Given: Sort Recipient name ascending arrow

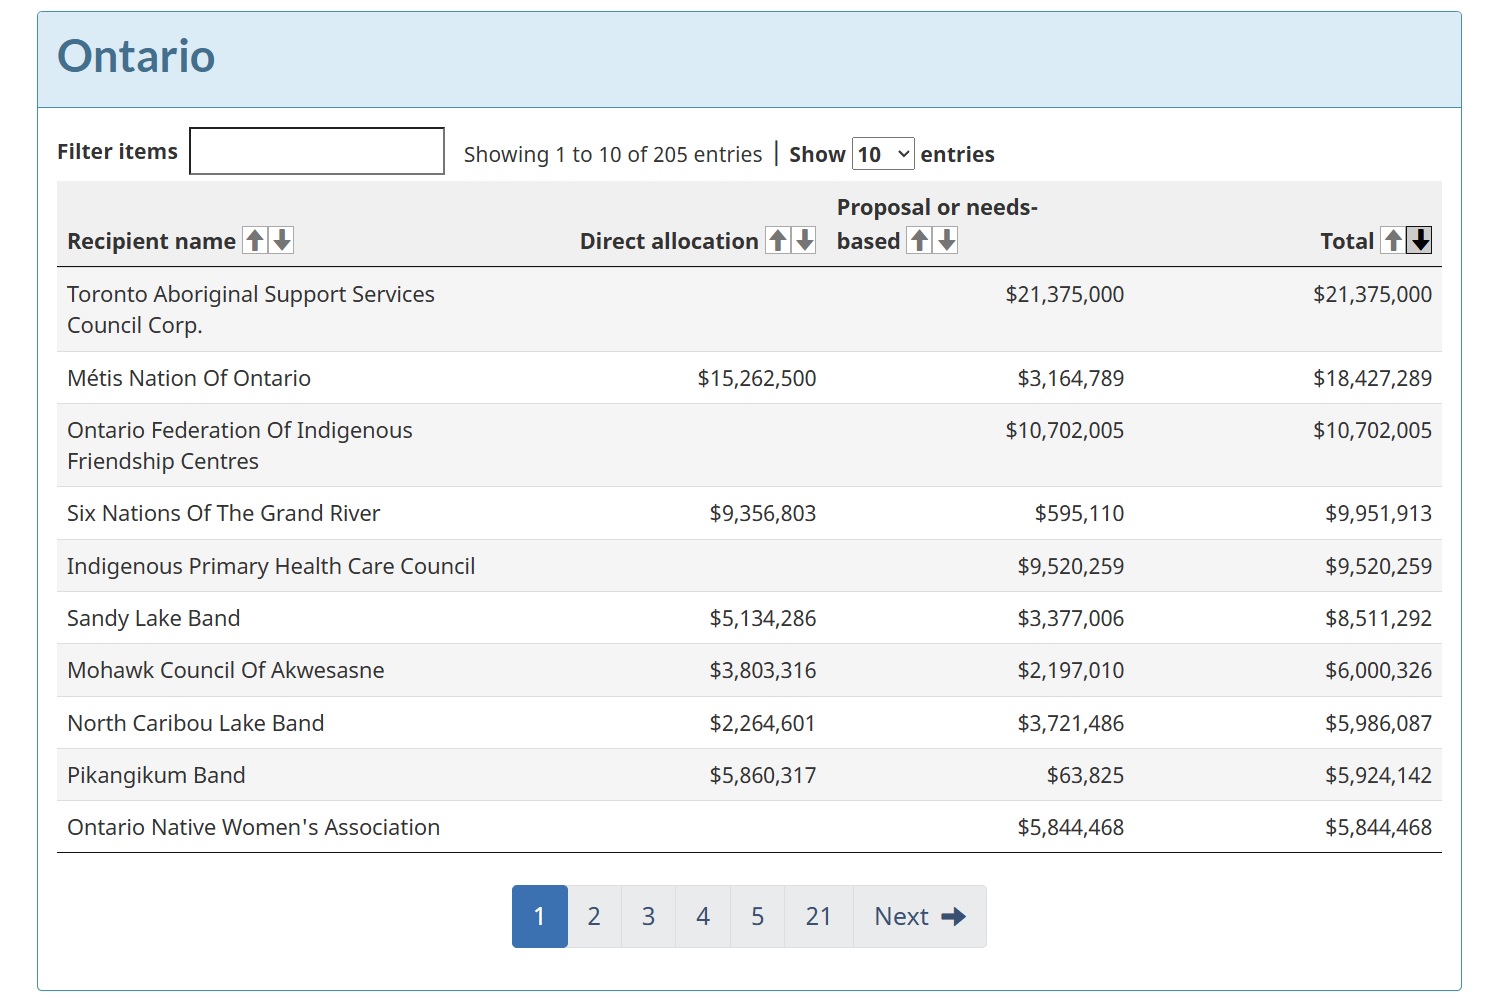Looking at the screenshot, I should pos(255,240).
